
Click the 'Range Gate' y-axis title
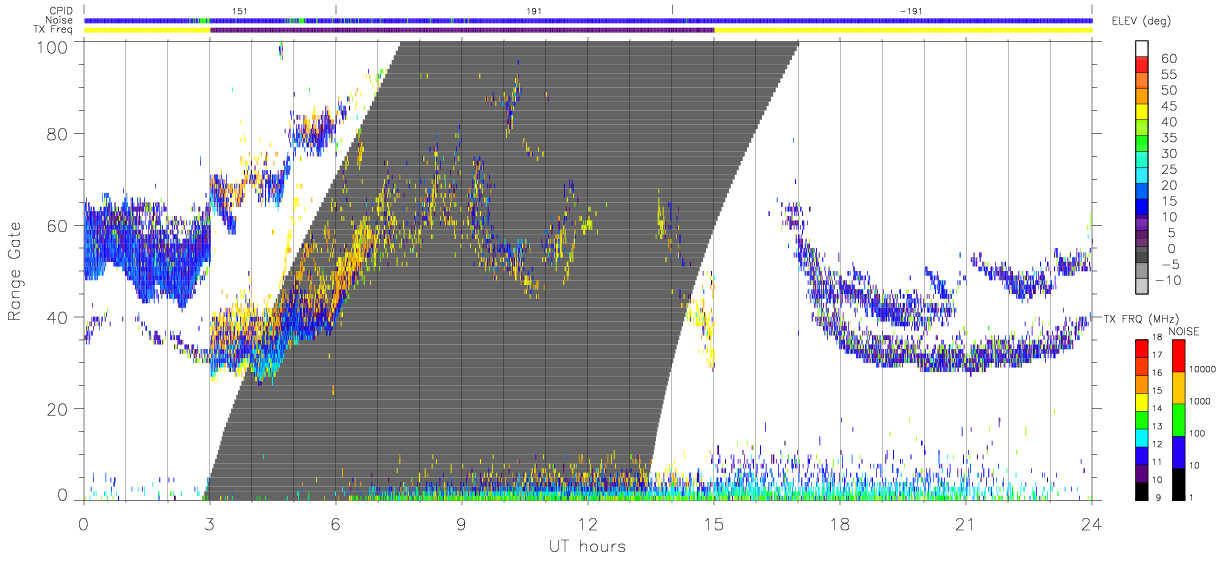pyautogui.click(x=15, y=273)
